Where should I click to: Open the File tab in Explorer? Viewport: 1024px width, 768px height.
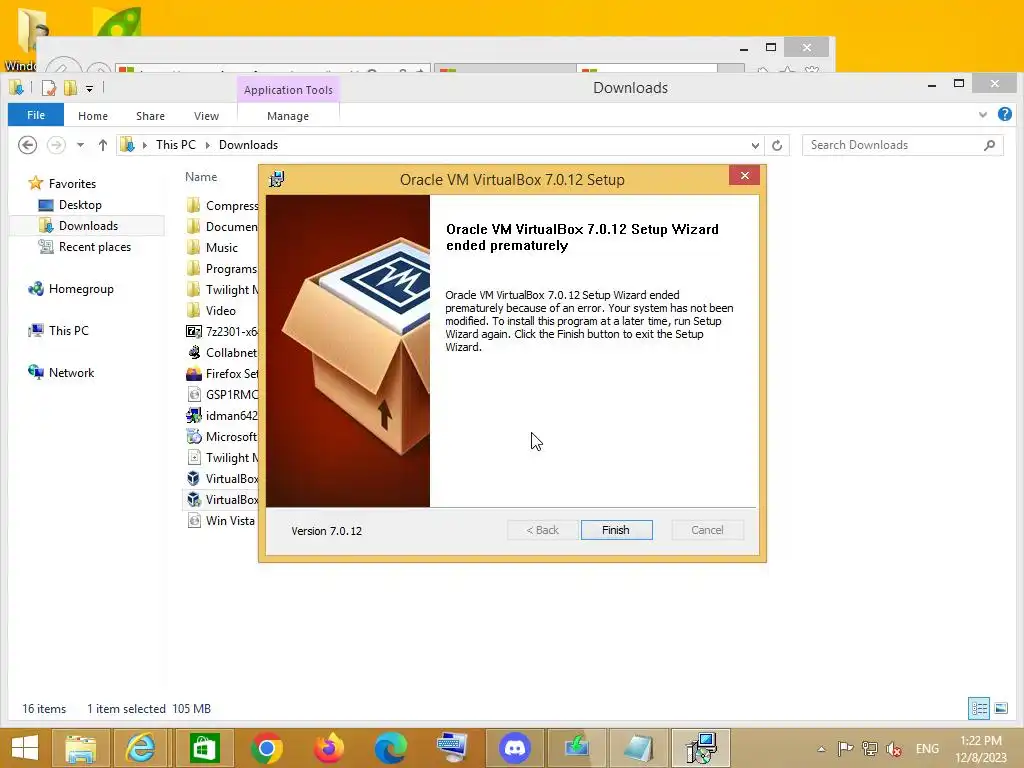tap(36, 115)
